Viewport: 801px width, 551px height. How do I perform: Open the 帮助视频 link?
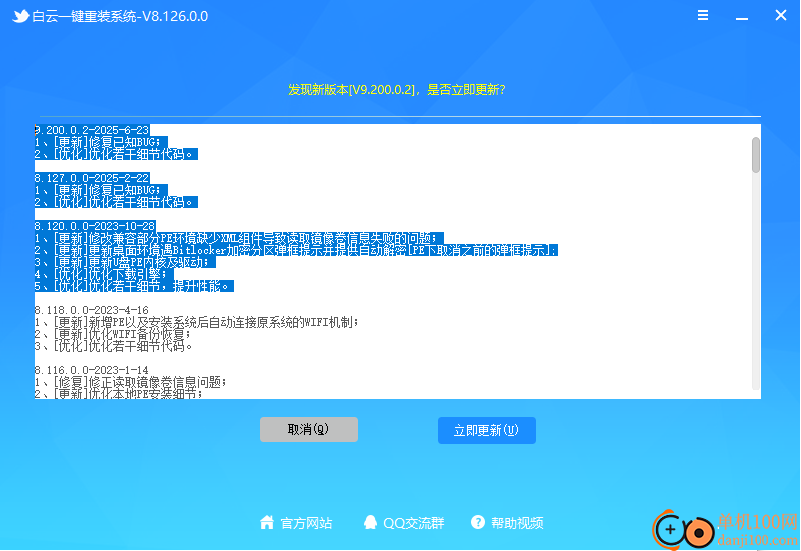click(x=517, y=523)
